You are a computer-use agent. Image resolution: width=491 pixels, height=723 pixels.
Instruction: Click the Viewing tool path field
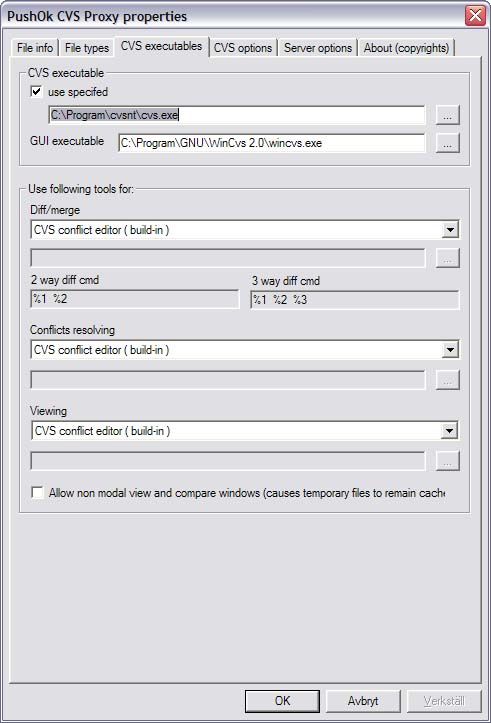228,461
